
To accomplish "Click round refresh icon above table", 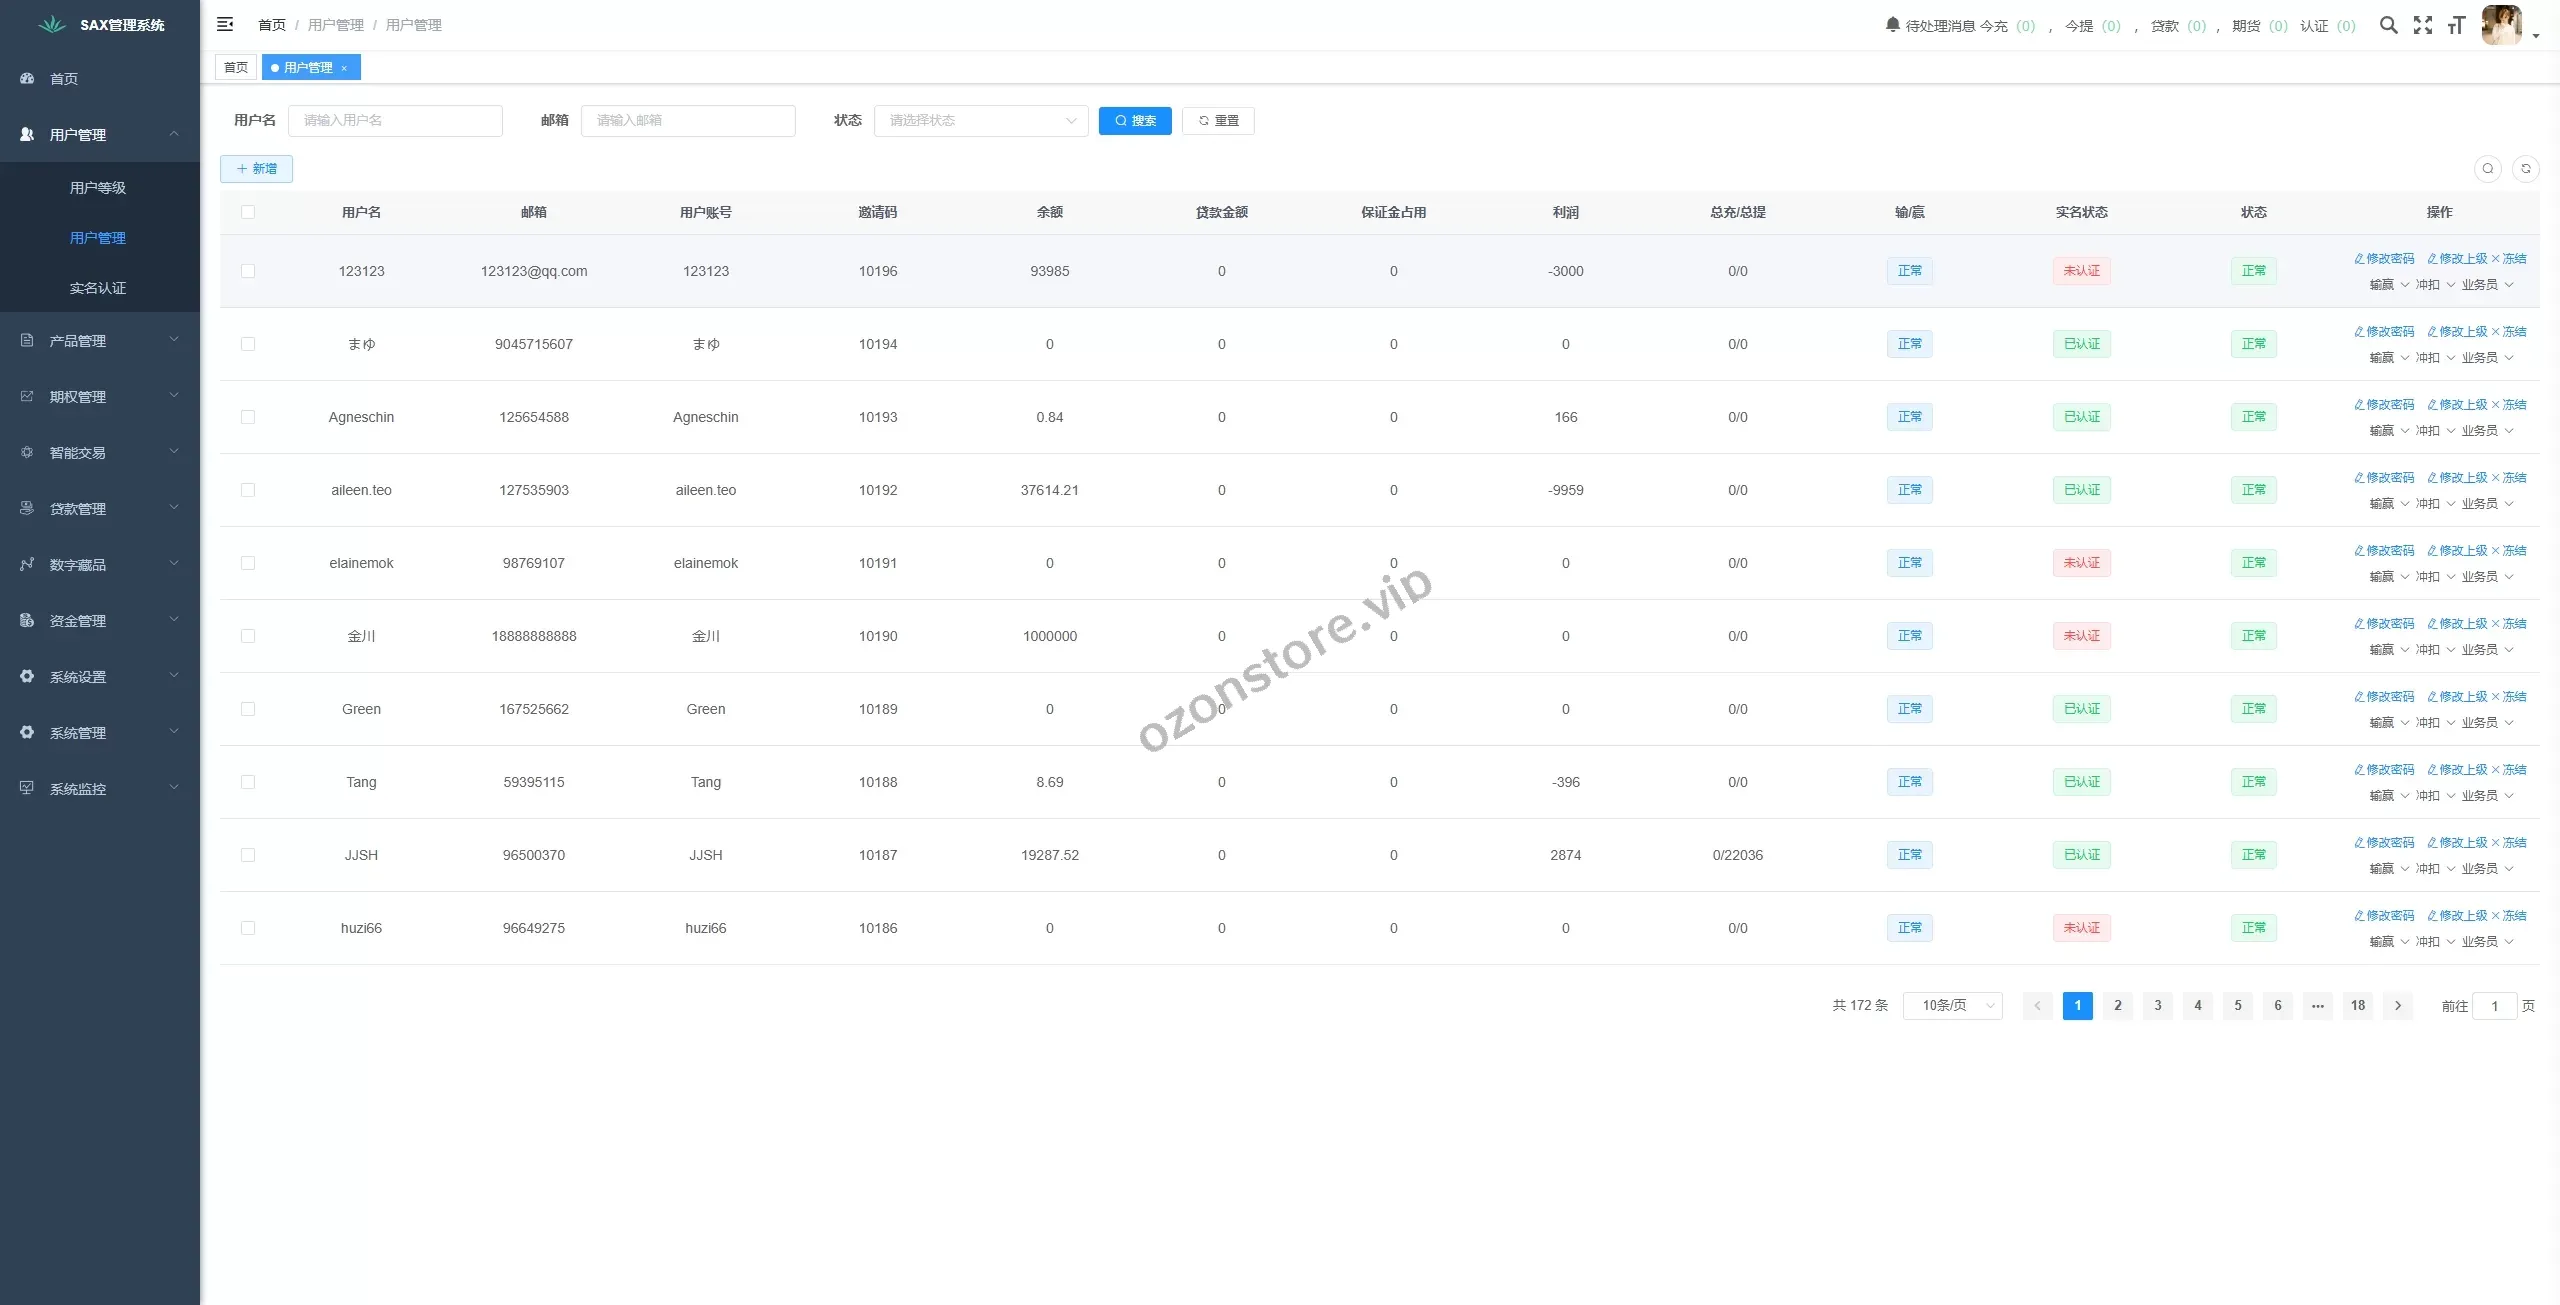I will (x=2525, y=169).
